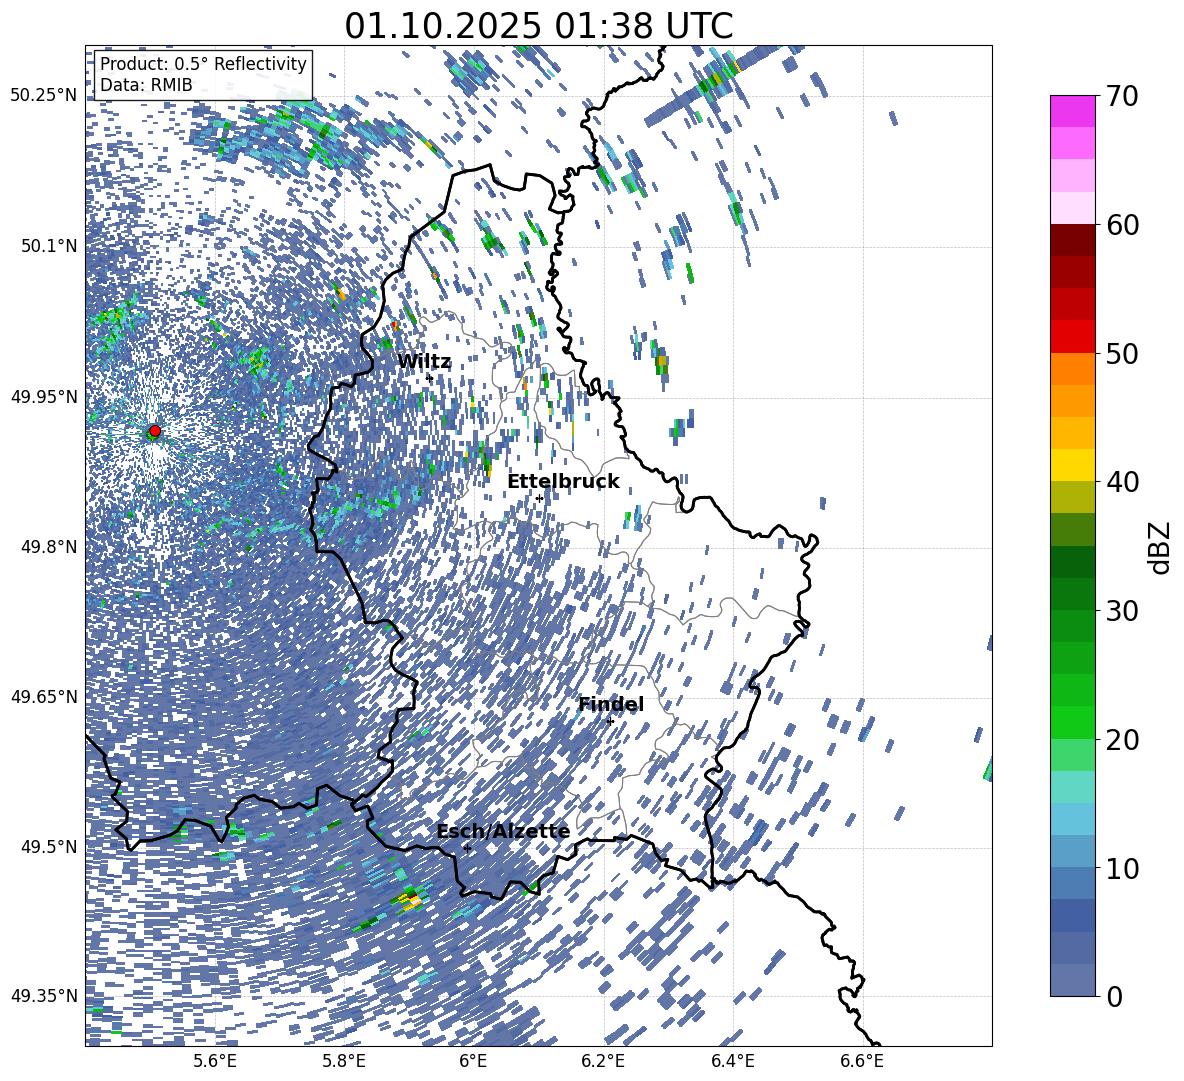Screen dimensions: 1184x1081
Task: Select the Esch/Alzette city label
Action: 503,832
